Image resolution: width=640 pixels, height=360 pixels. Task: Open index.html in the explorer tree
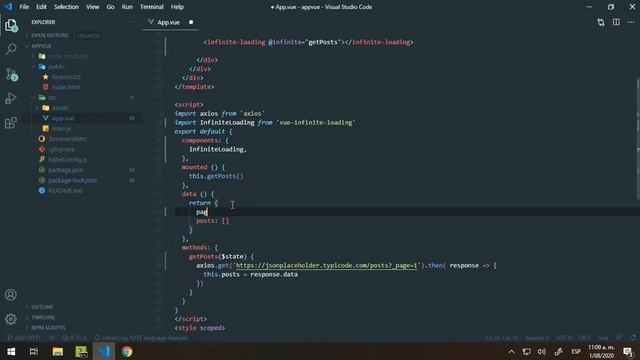(66, 87)
